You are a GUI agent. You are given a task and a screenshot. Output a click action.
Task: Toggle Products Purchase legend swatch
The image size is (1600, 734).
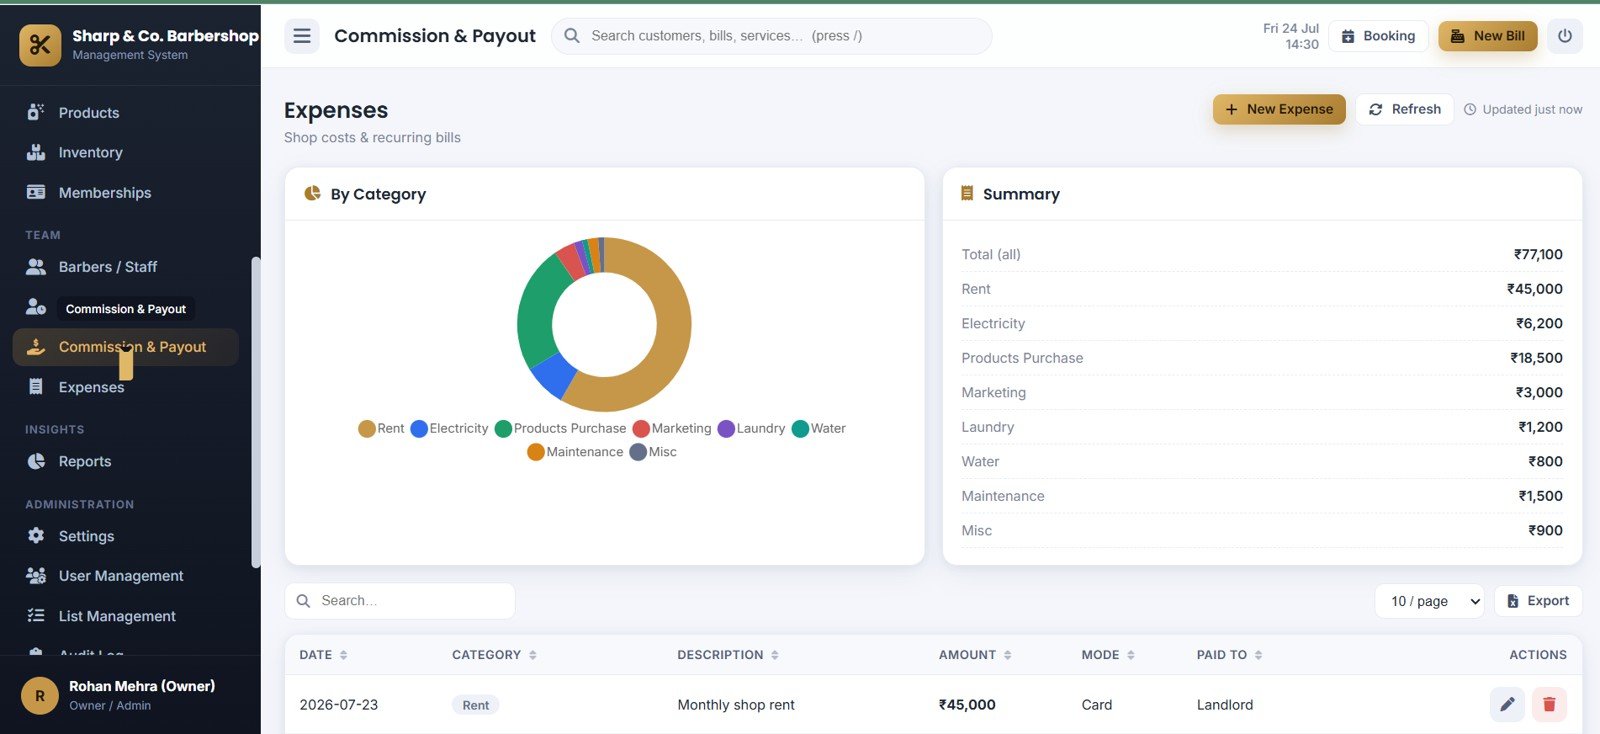point(503,428)
